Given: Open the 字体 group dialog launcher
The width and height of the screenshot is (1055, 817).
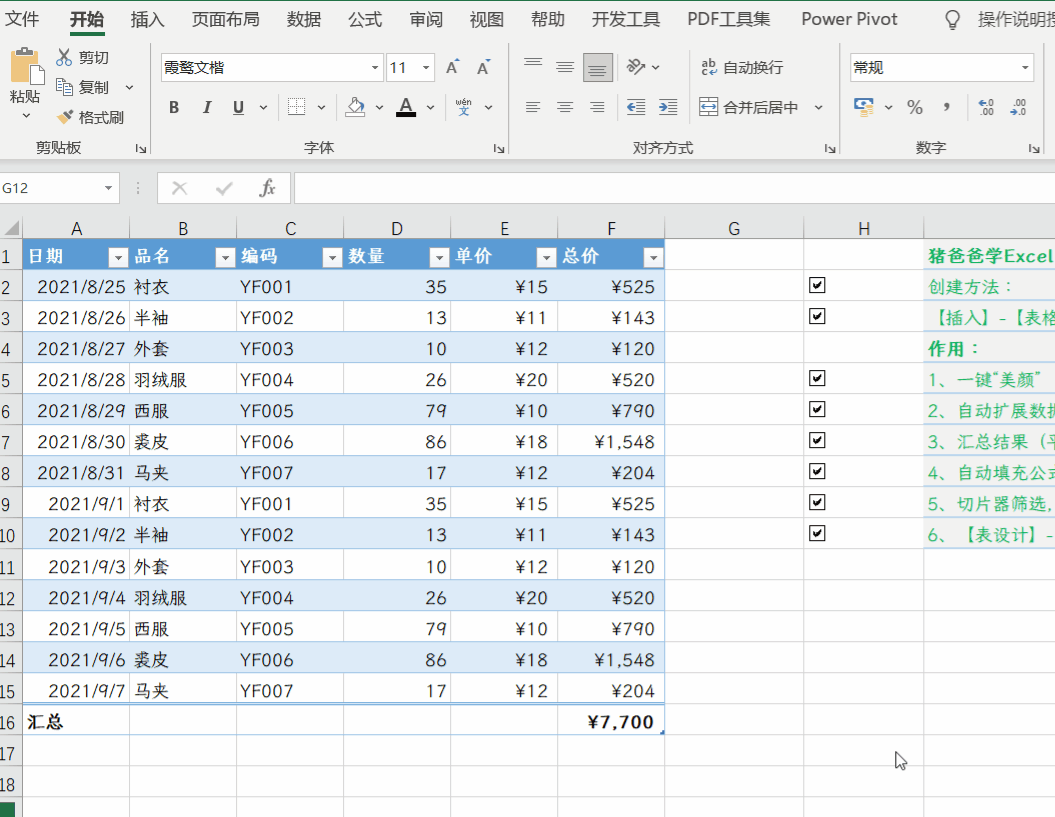Looking at the screenshot, I should [x=499, y=149].
